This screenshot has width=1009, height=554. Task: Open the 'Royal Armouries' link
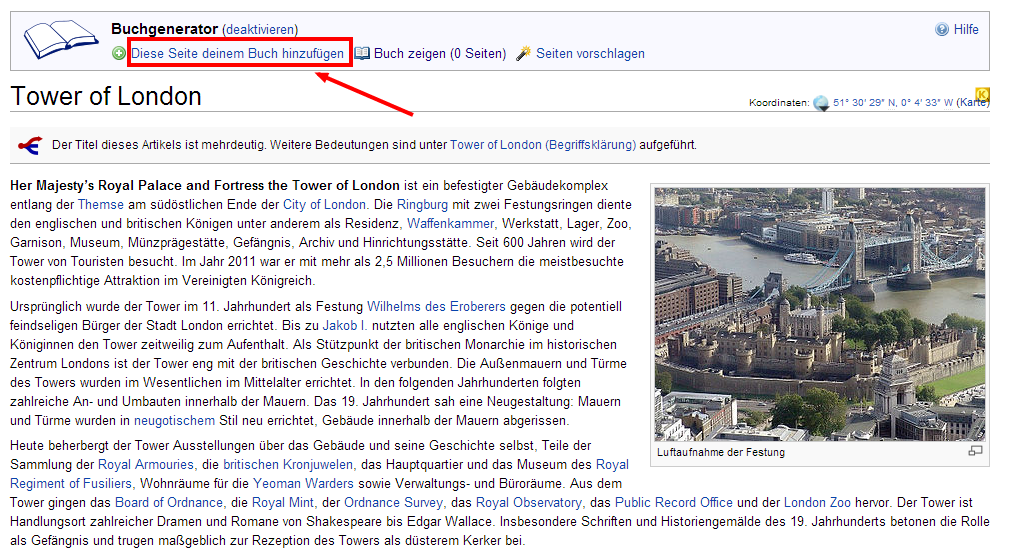145,465
